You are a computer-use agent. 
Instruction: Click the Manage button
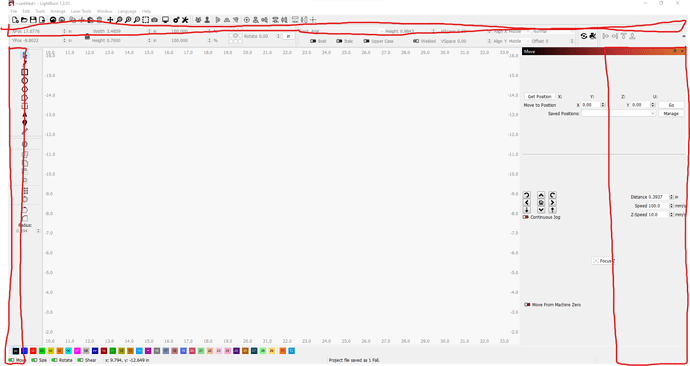tap(671, 113)
